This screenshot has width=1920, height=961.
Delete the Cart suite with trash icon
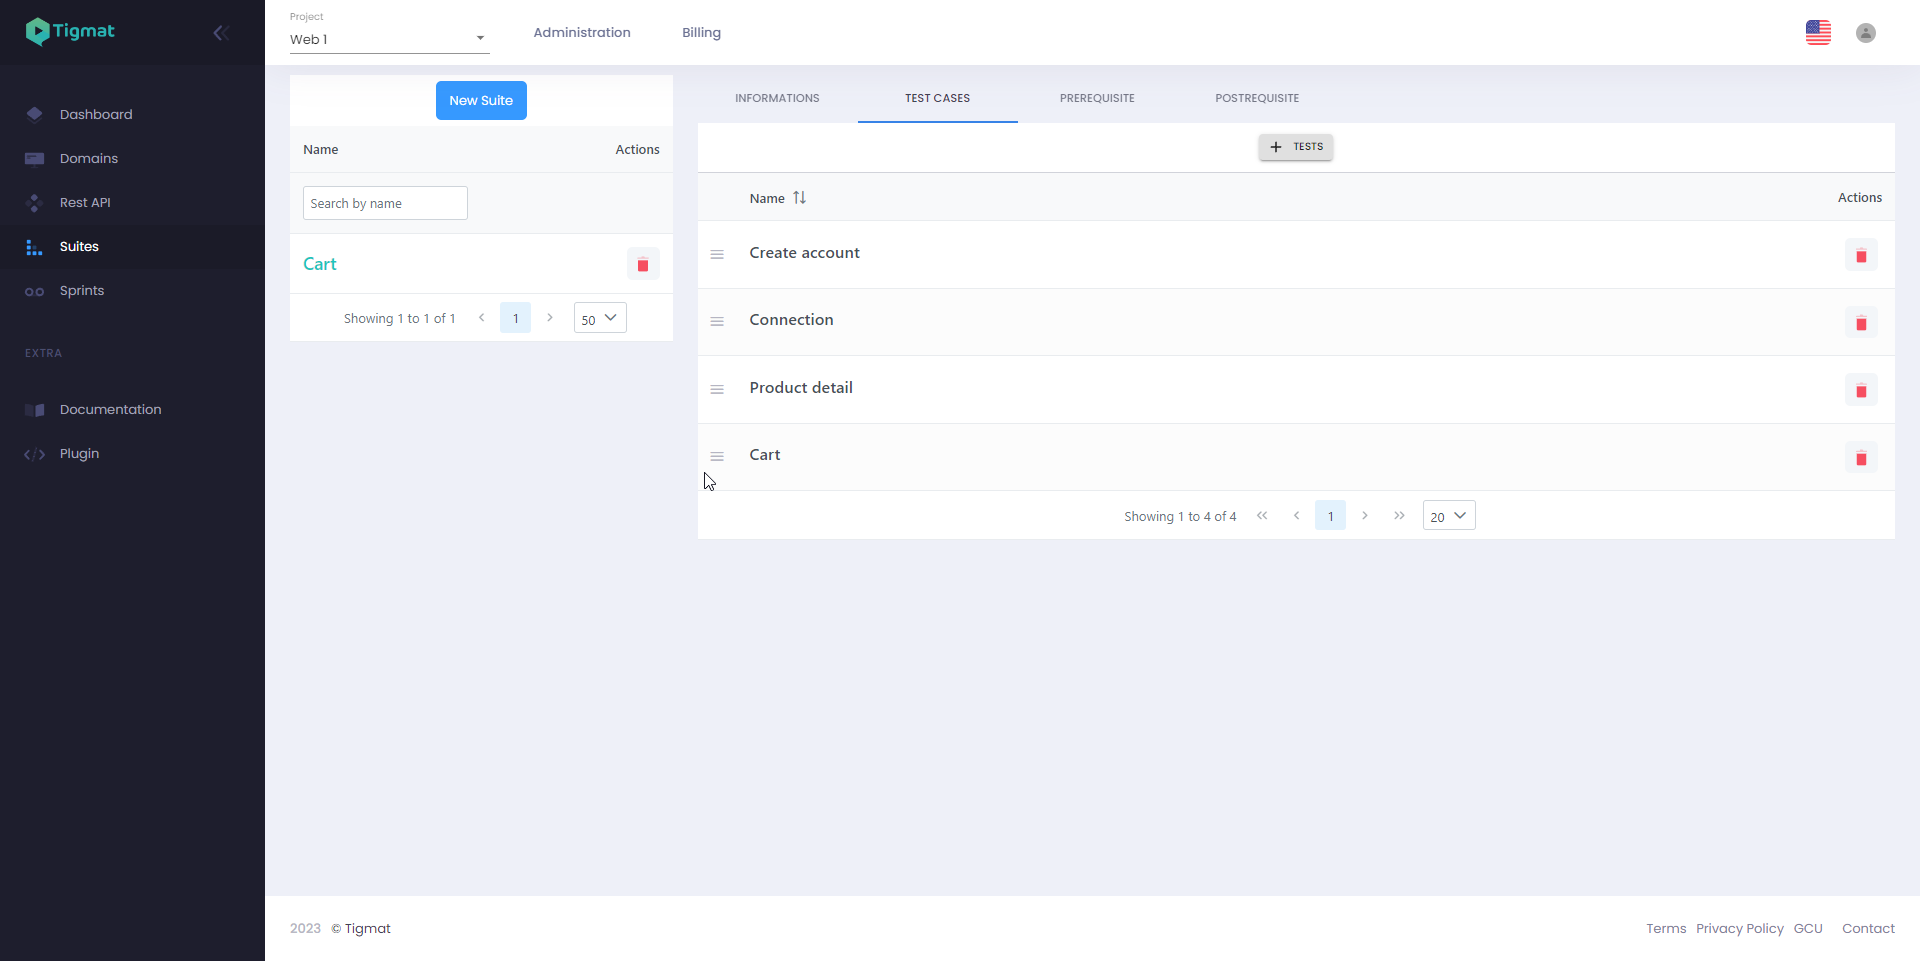click(x=643, y=264)
